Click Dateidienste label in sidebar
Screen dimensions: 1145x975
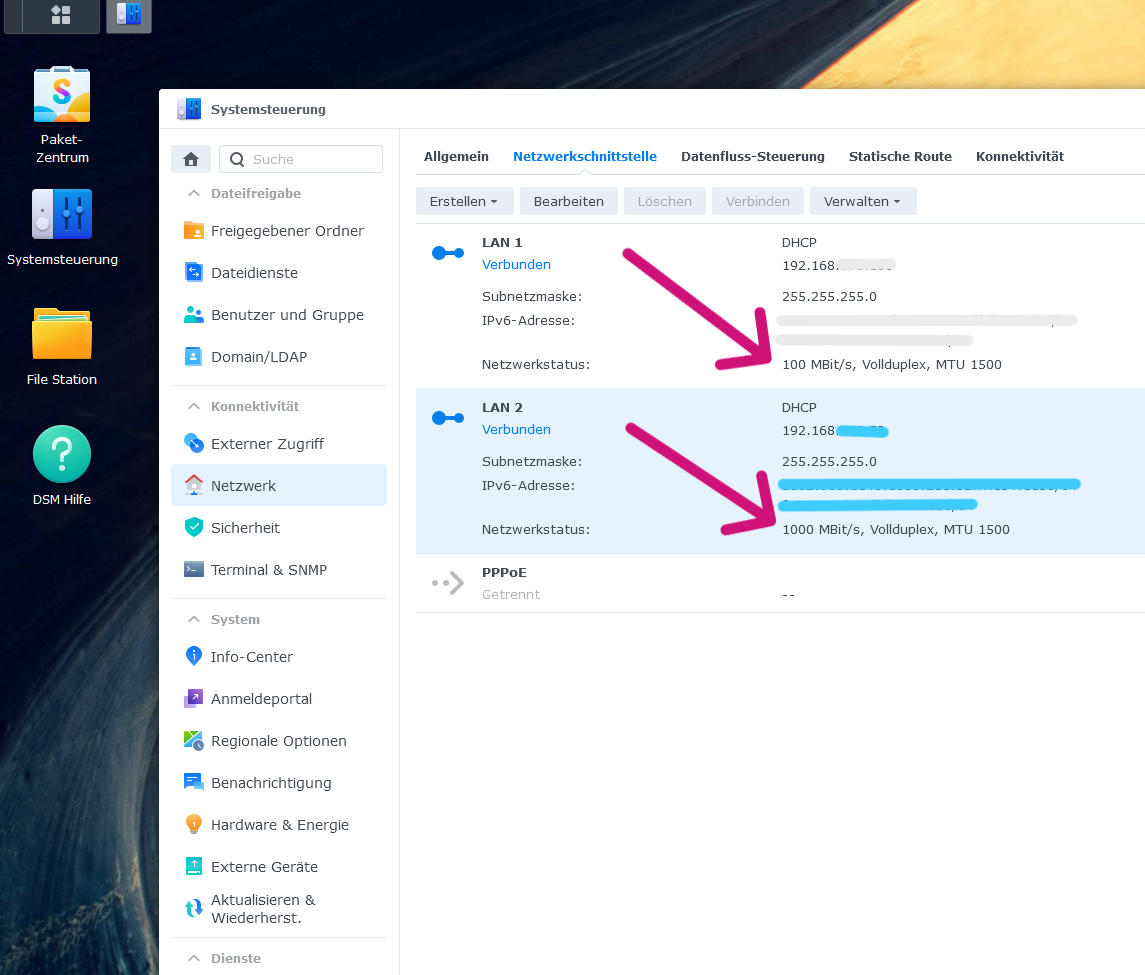(254, 272)
